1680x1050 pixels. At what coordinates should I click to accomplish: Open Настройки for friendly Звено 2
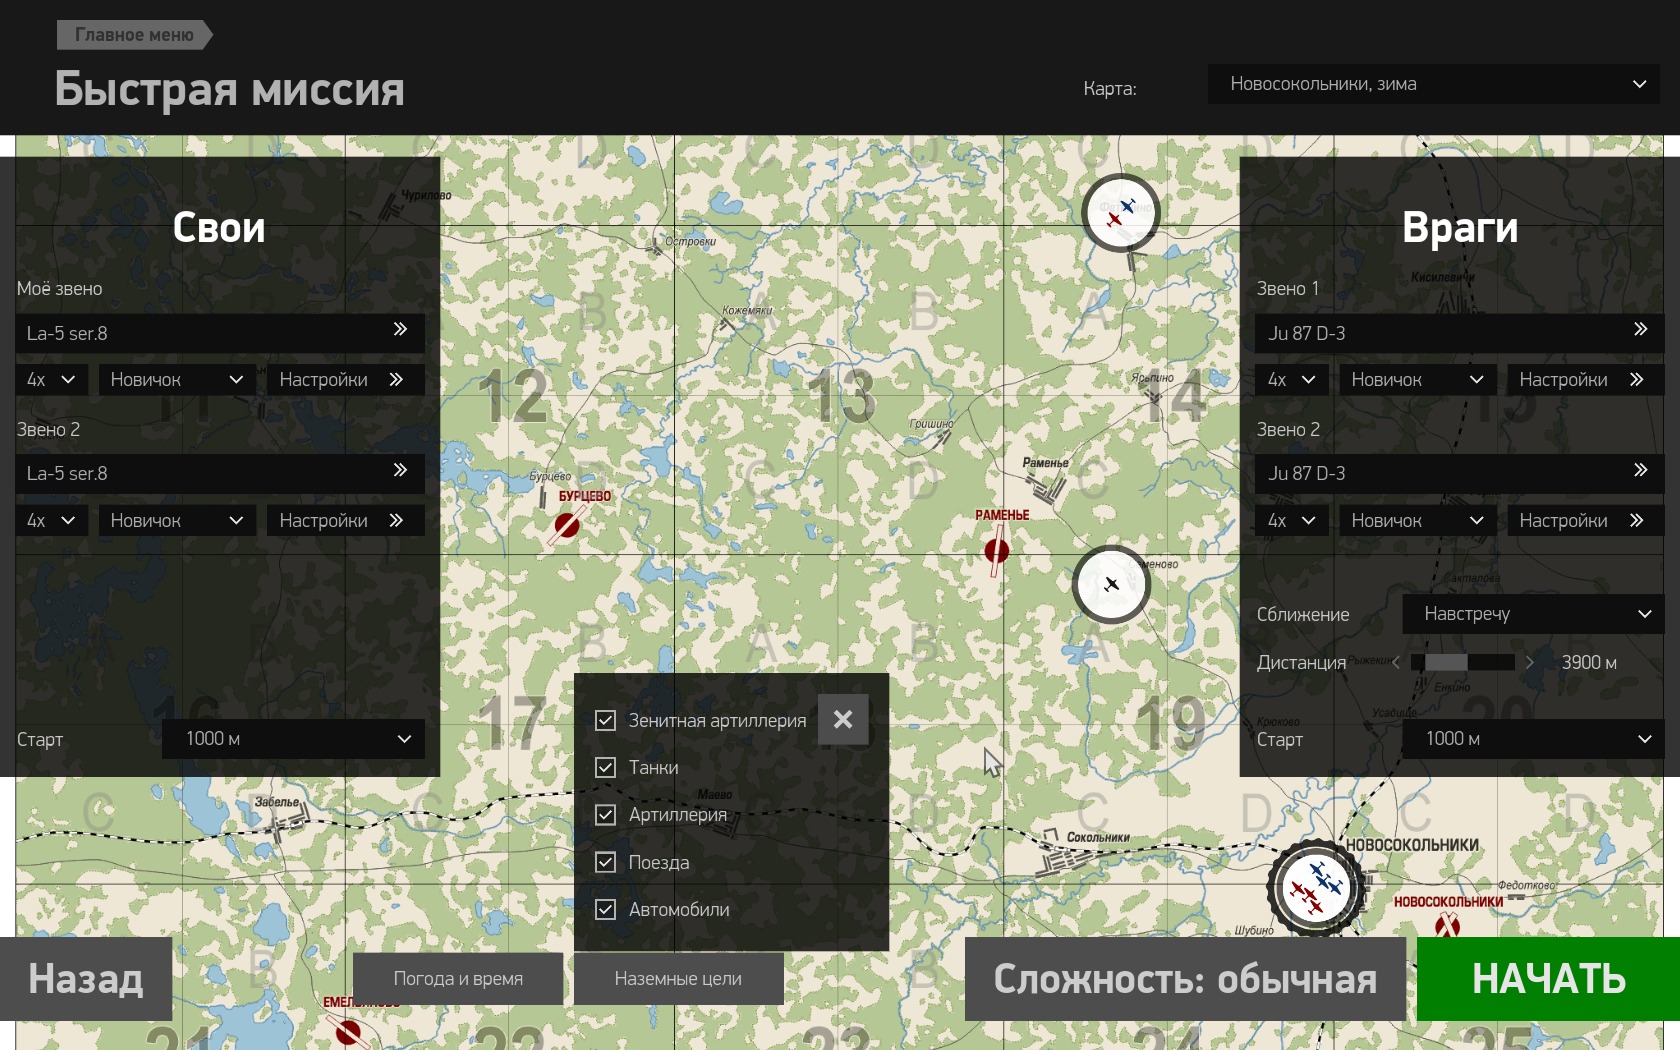tap(345, 520)
